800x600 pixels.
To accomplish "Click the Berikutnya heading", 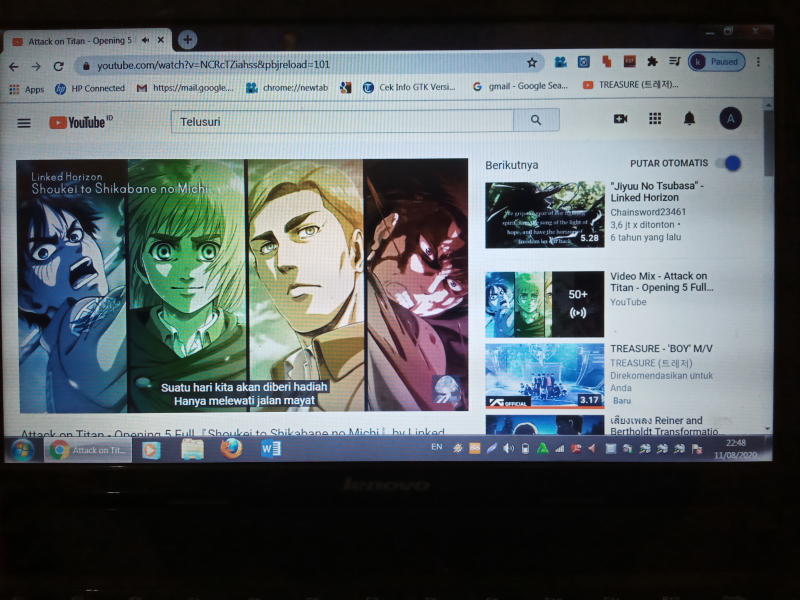I will 511,165.
